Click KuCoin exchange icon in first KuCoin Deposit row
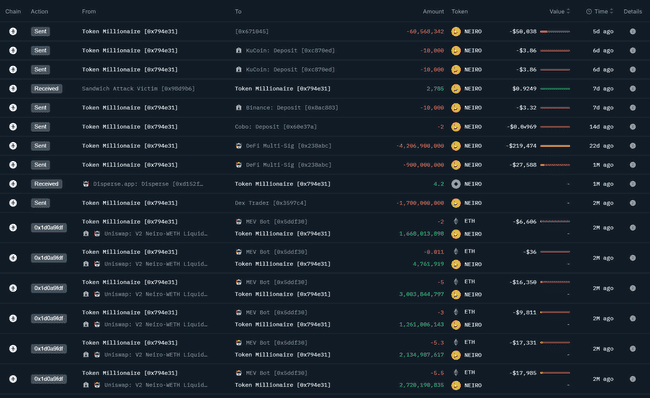650x398 pixels. click(x=238, y=51)
